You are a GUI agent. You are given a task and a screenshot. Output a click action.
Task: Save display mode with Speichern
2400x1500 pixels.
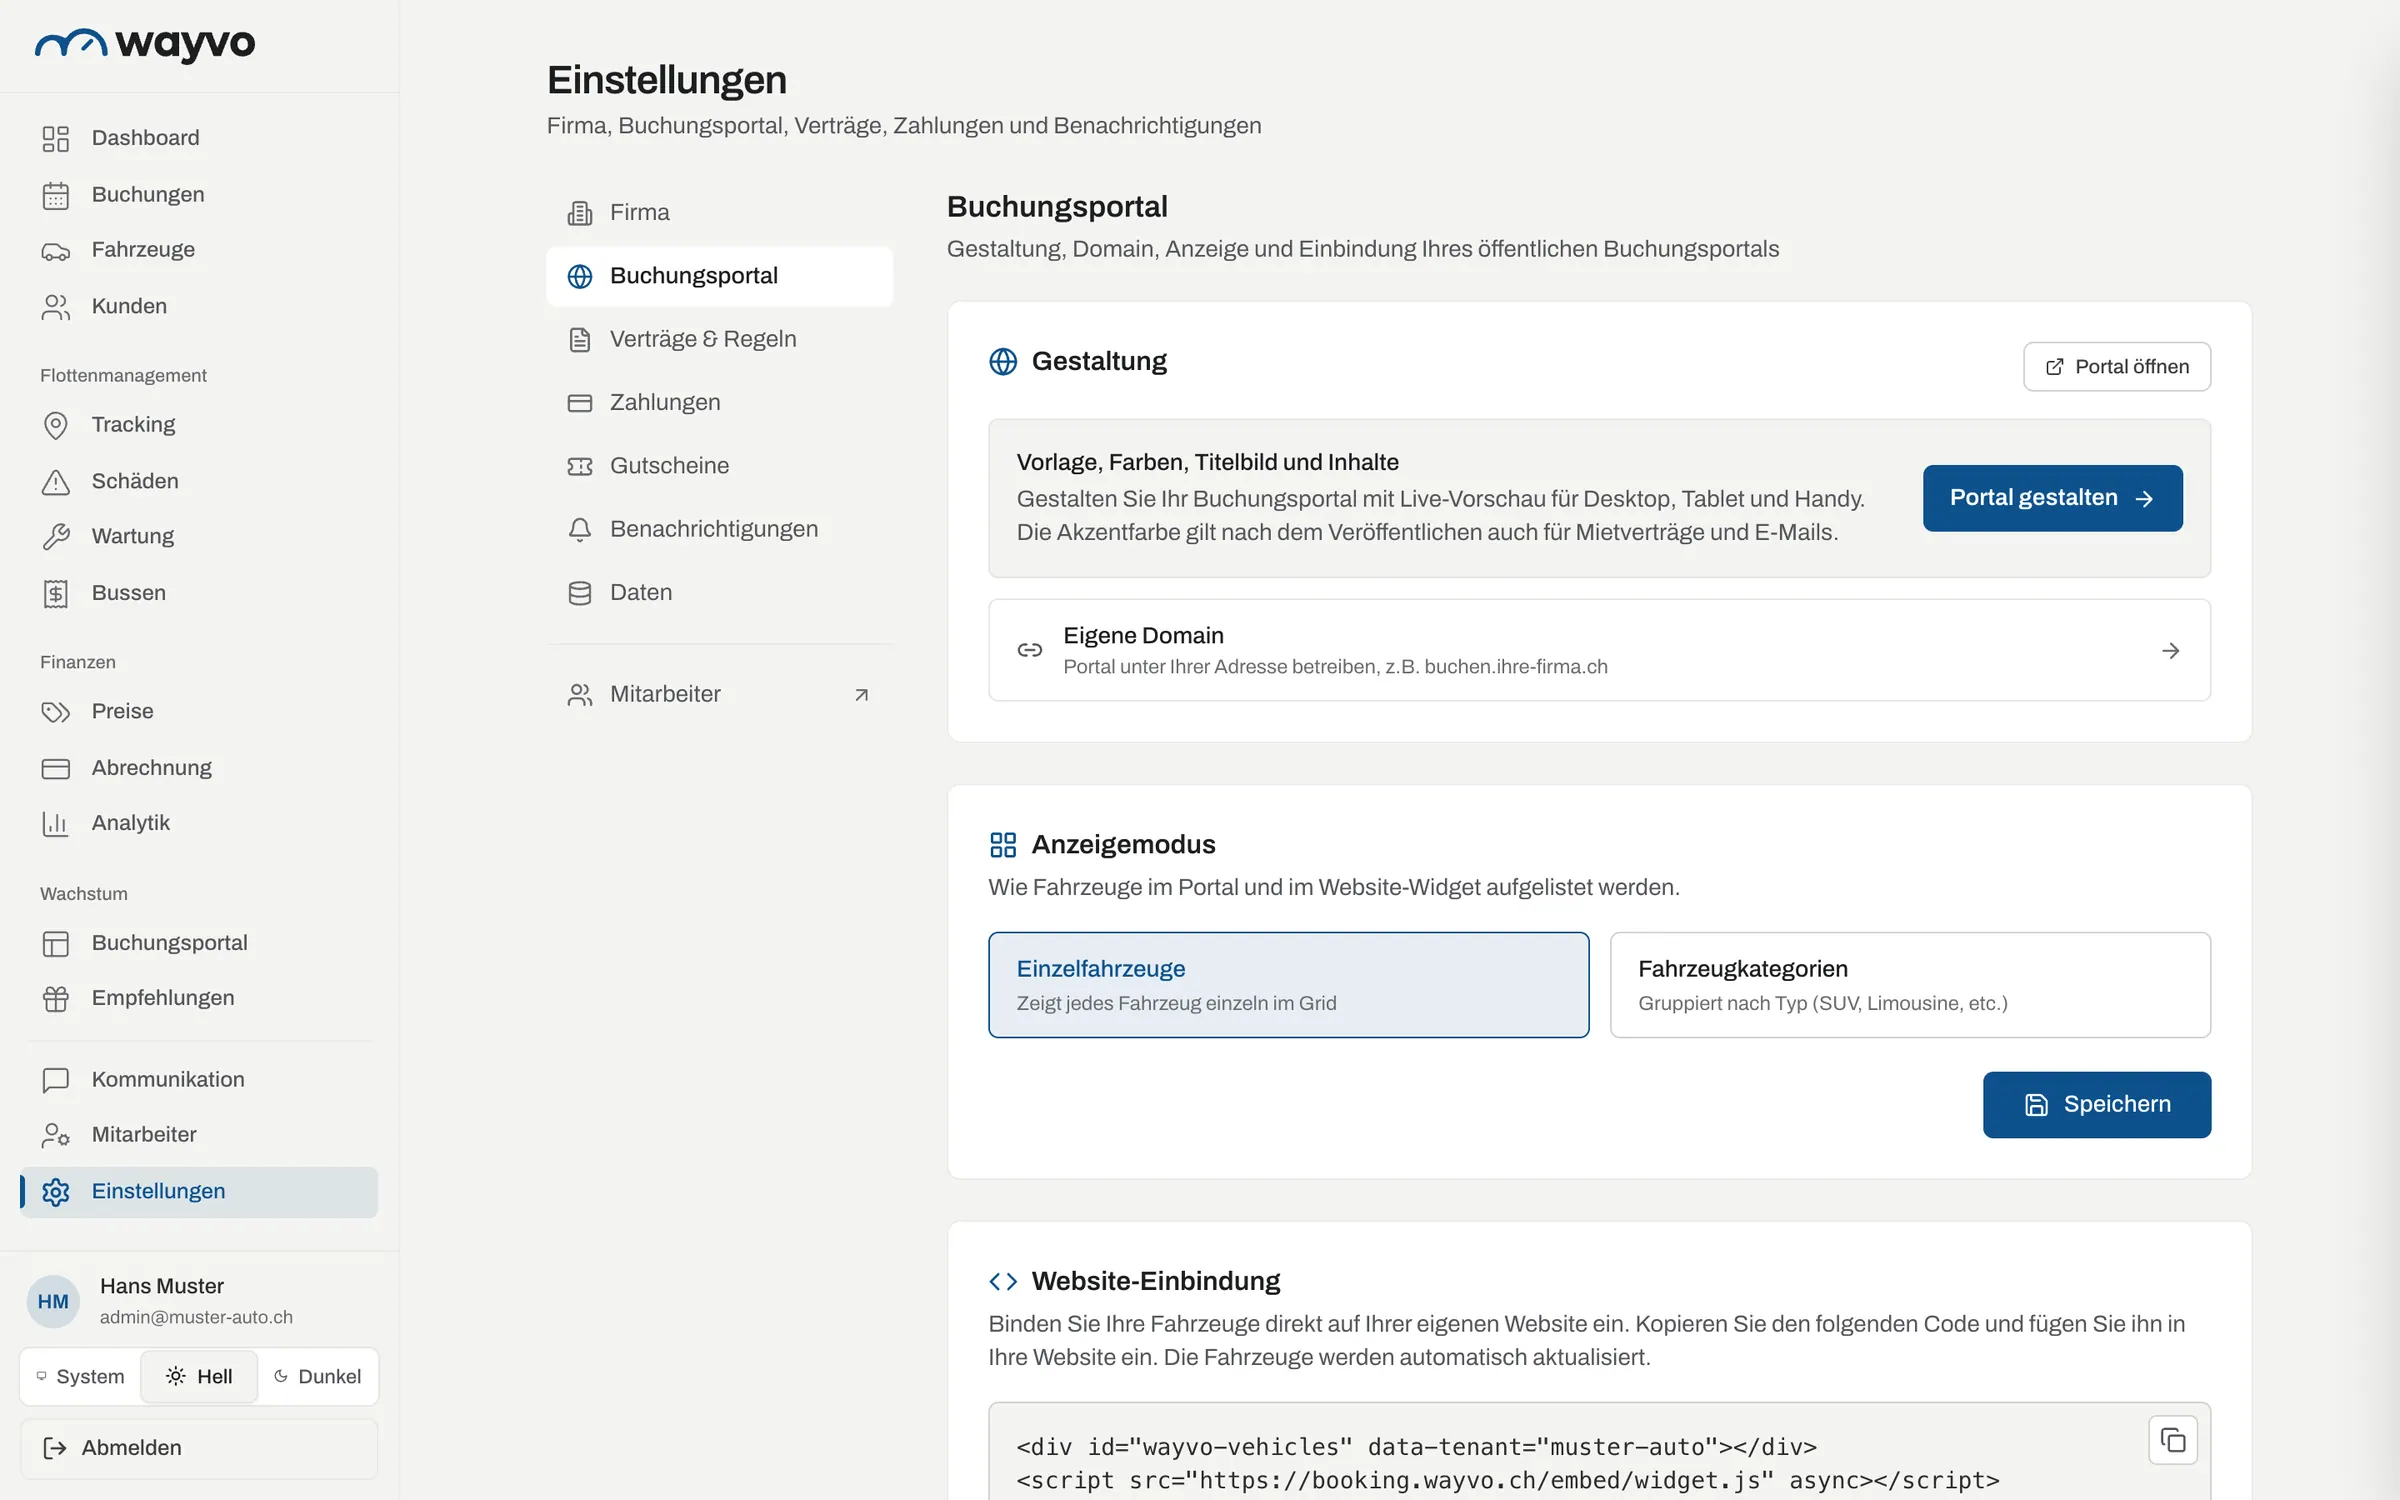tap(2096, 1105)
